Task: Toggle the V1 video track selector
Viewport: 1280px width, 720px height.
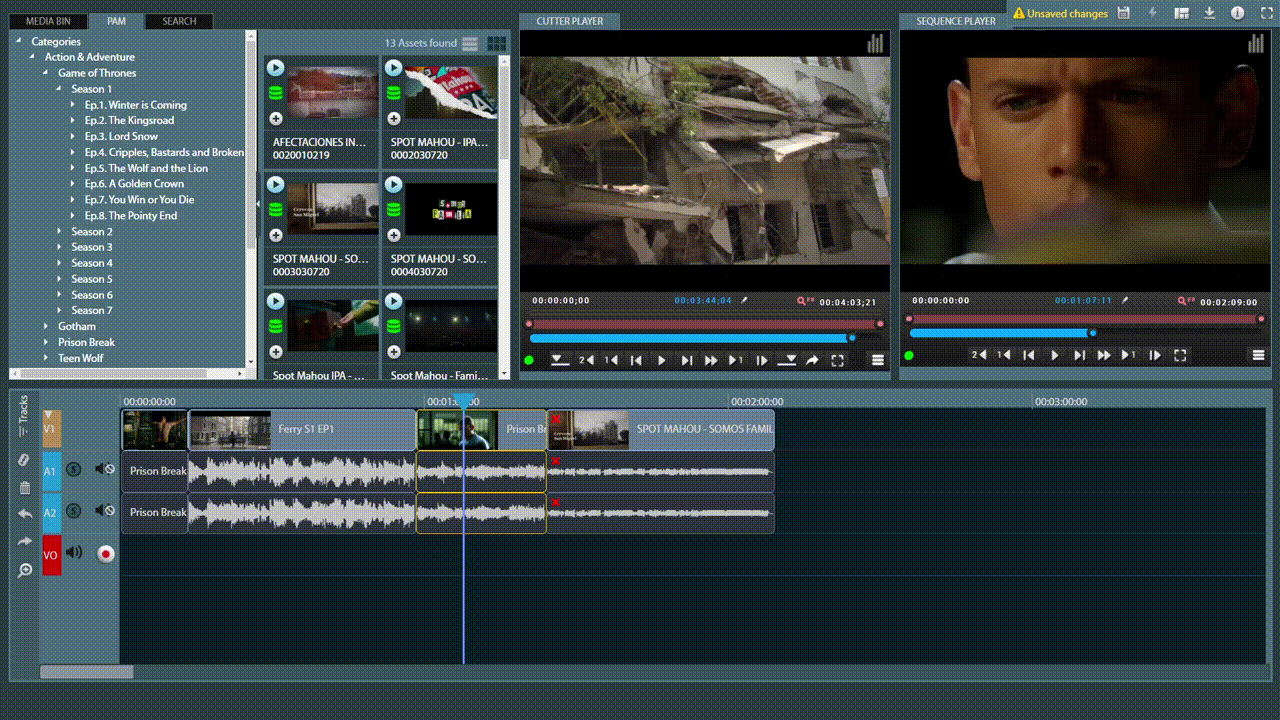Action: tap(51, 428)
